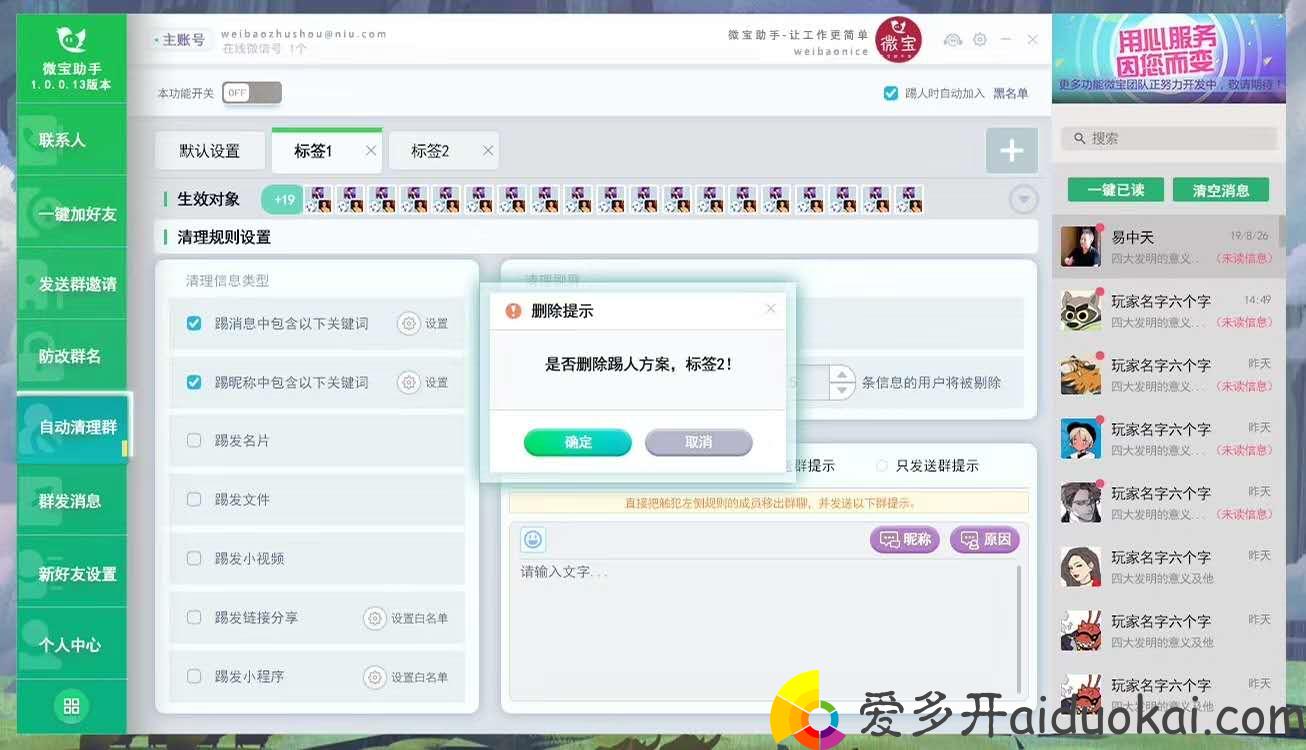Close the 标签1 tab with its X
Viewport: 1306px width, 750px height.
pyautogui.click(x=371, y=151)
